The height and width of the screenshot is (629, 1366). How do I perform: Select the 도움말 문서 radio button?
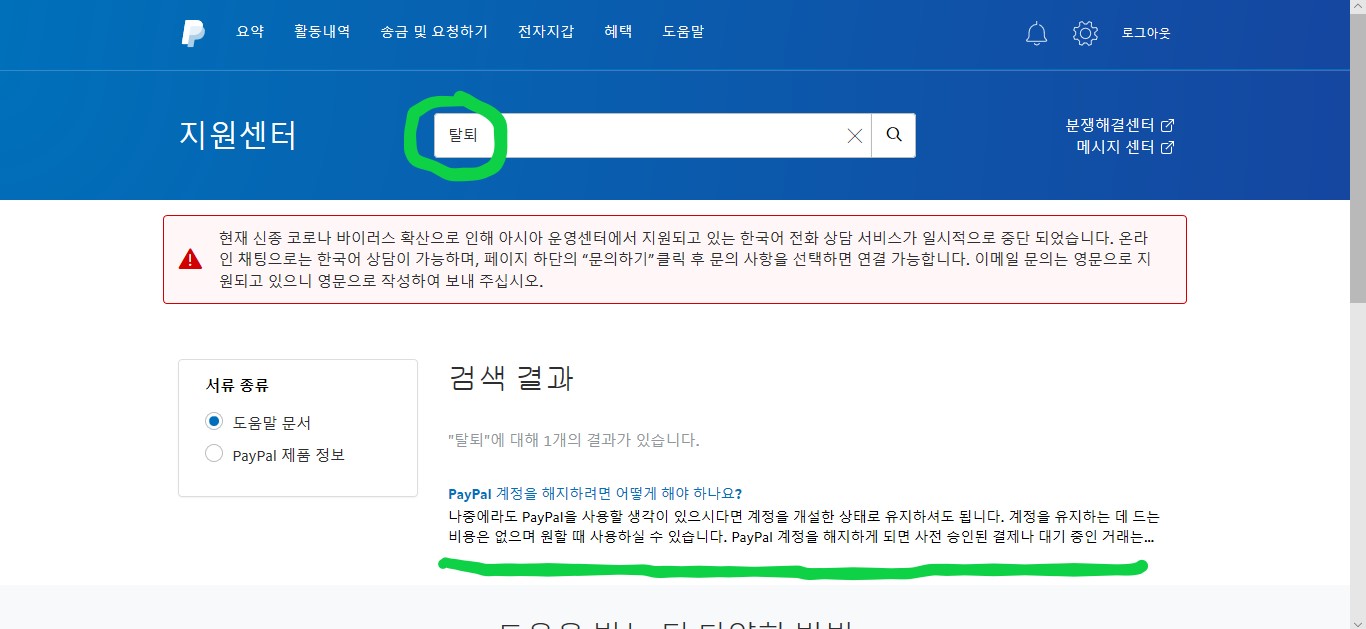pos(213,422)
